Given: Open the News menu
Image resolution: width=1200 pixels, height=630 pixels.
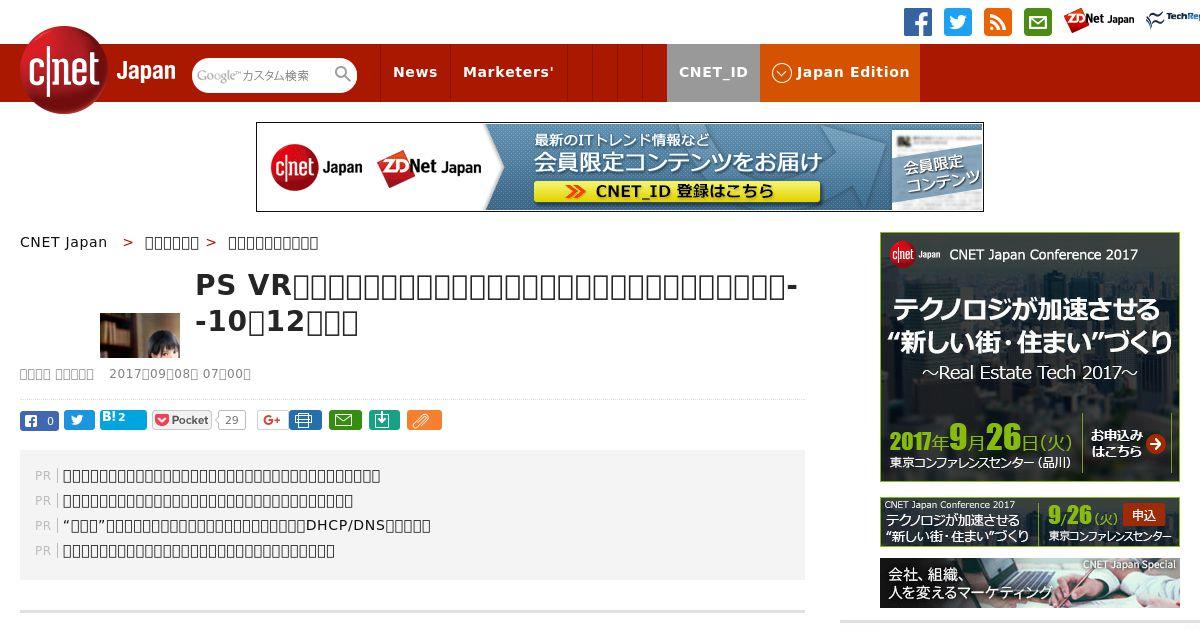Looking at the screenshot, I should tap(415, 73).
